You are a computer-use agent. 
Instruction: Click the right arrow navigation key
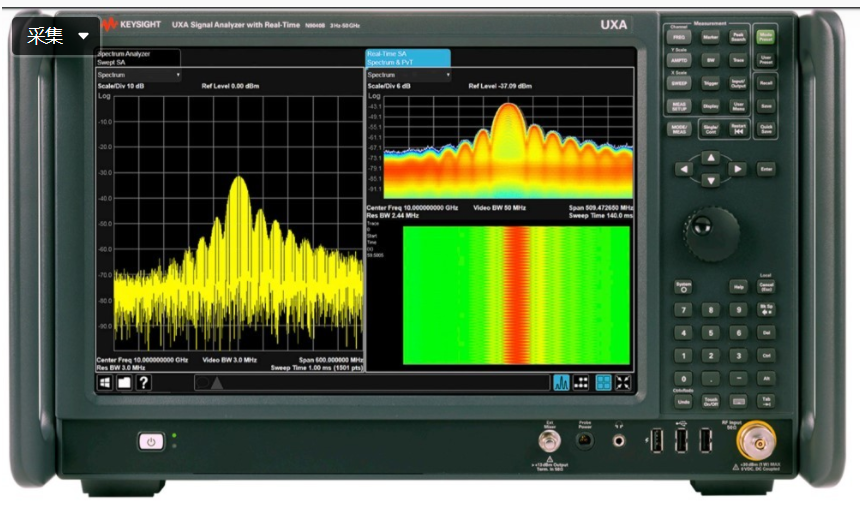(738, 169)
